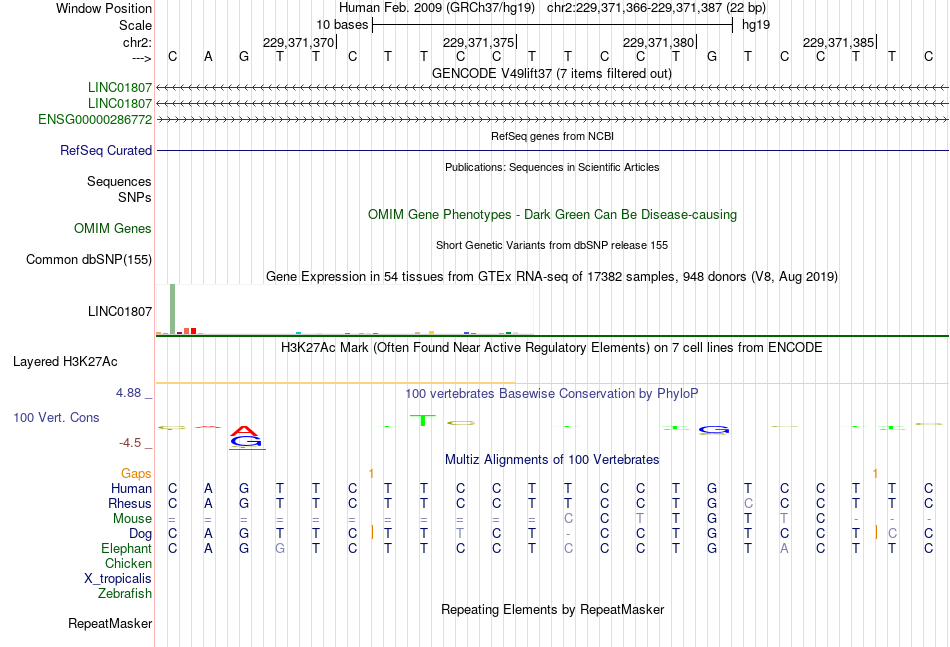This screenshot has height=647, width=950.
Task: Click position marker 229,371,370
Action: (x=298, y=42)
